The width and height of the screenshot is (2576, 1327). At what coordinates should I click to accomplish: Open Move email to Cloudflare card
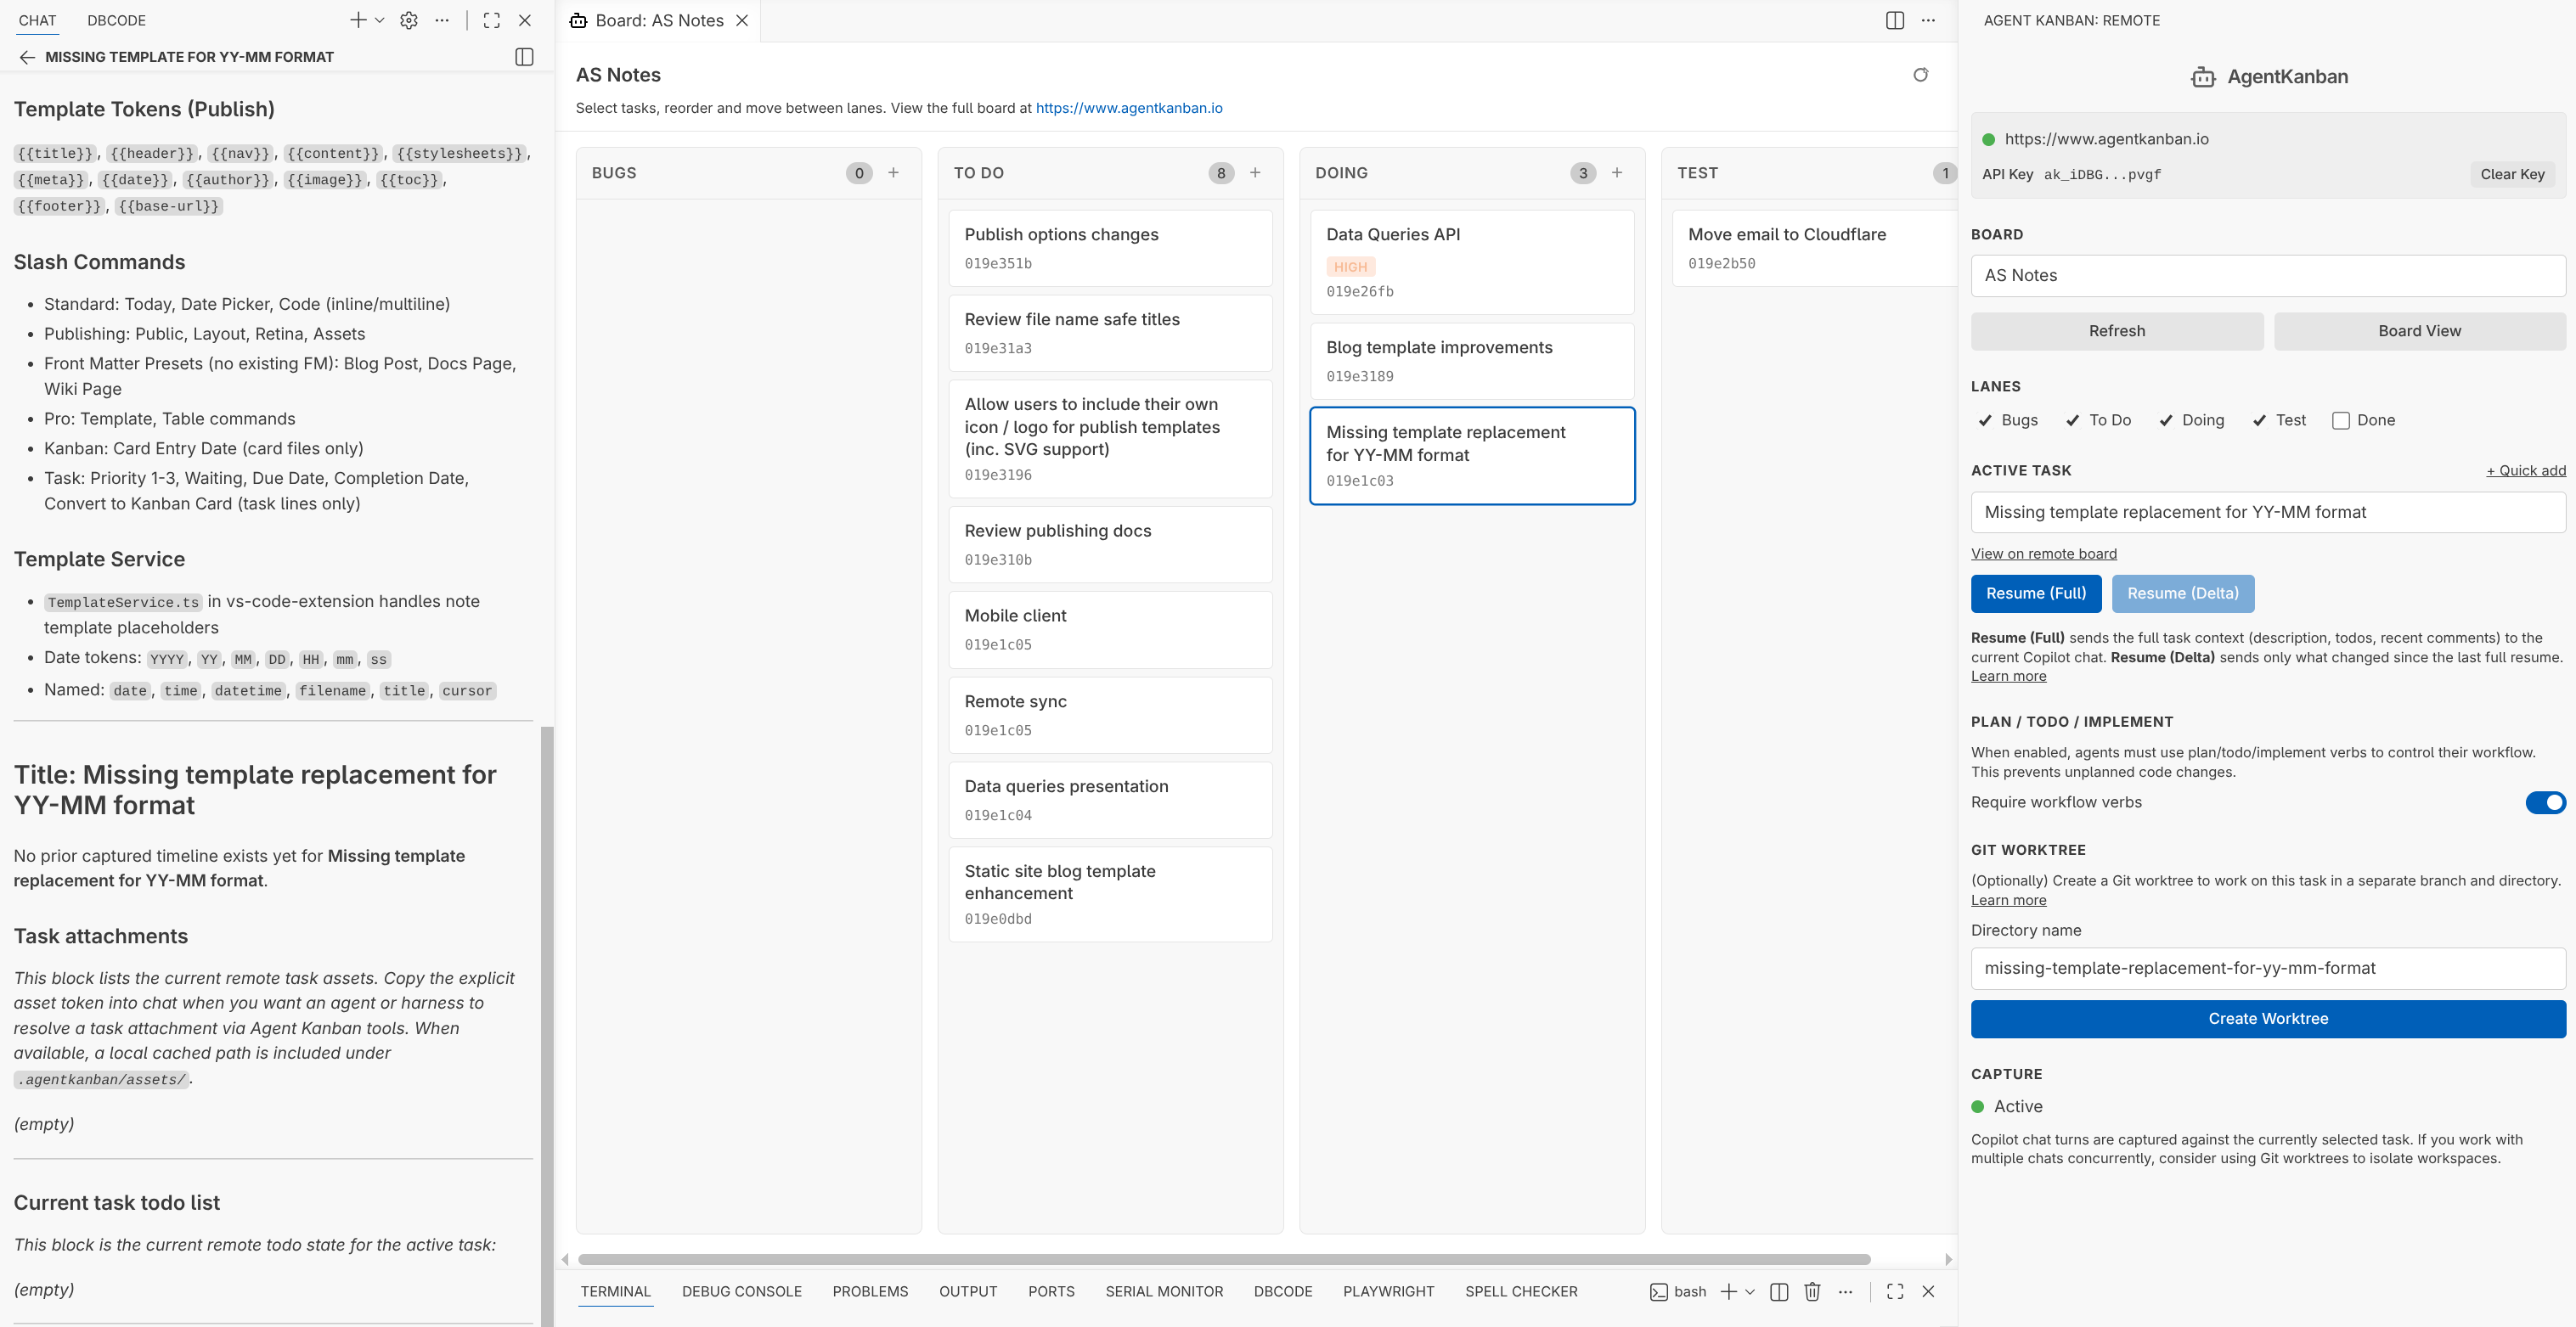pyautogui.click(x=1814, y=248)
